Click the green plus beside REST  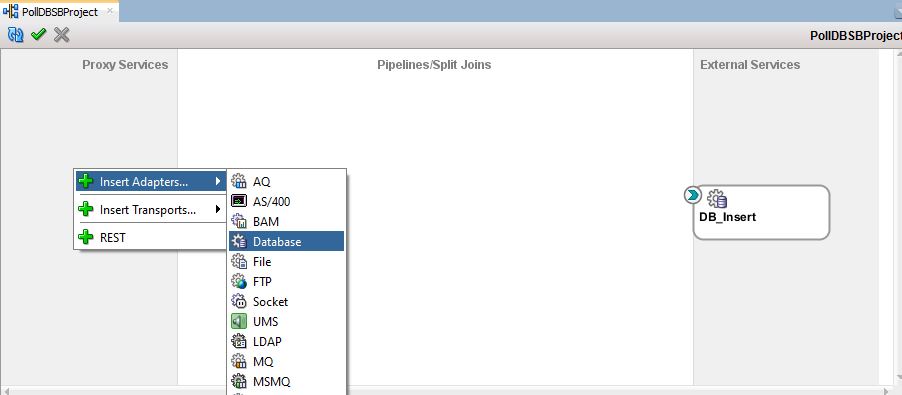[86, 237]
